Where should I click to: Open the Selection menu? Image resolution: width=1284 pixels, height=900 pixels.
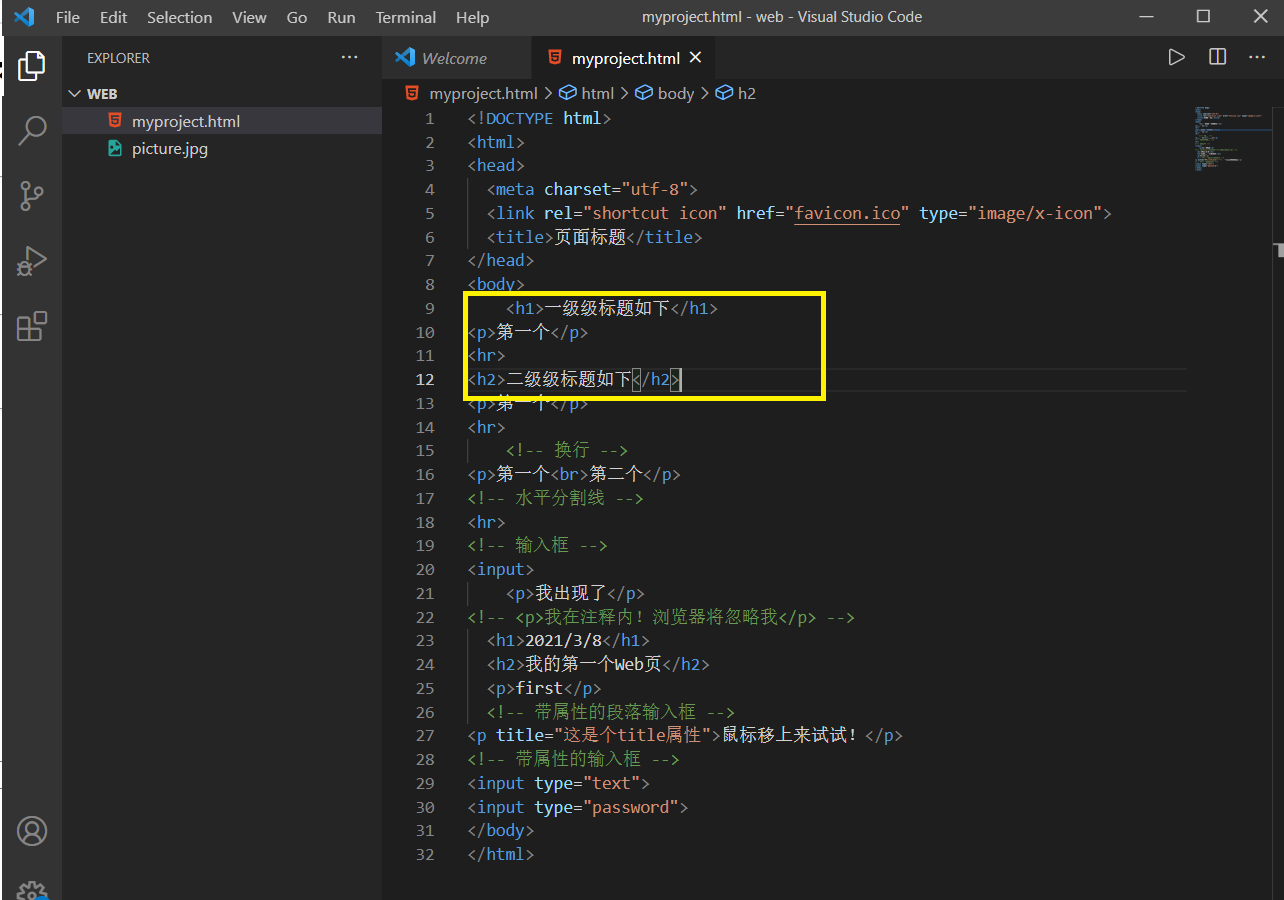tap(179, 17)
